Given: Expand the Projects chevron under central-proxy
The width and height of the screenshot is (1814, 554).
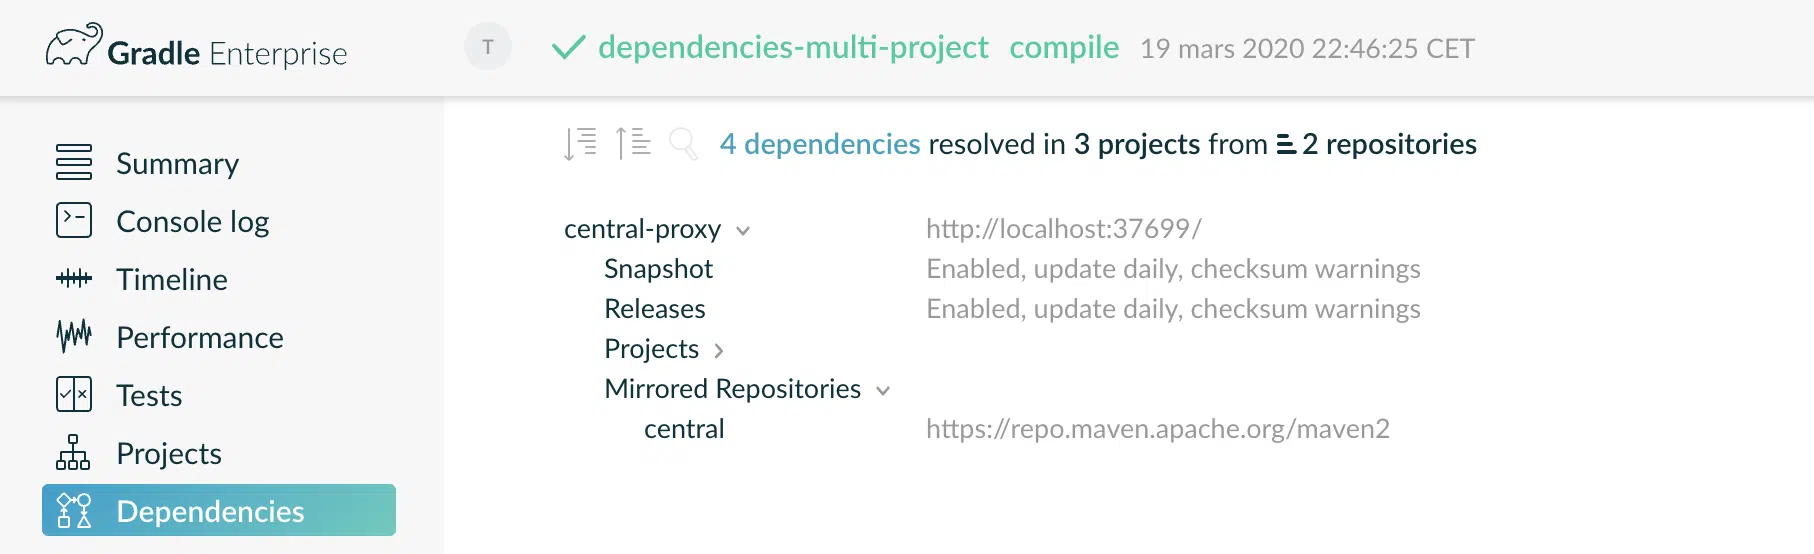Looking at the screenshot, I should click(x=719, y=350).
